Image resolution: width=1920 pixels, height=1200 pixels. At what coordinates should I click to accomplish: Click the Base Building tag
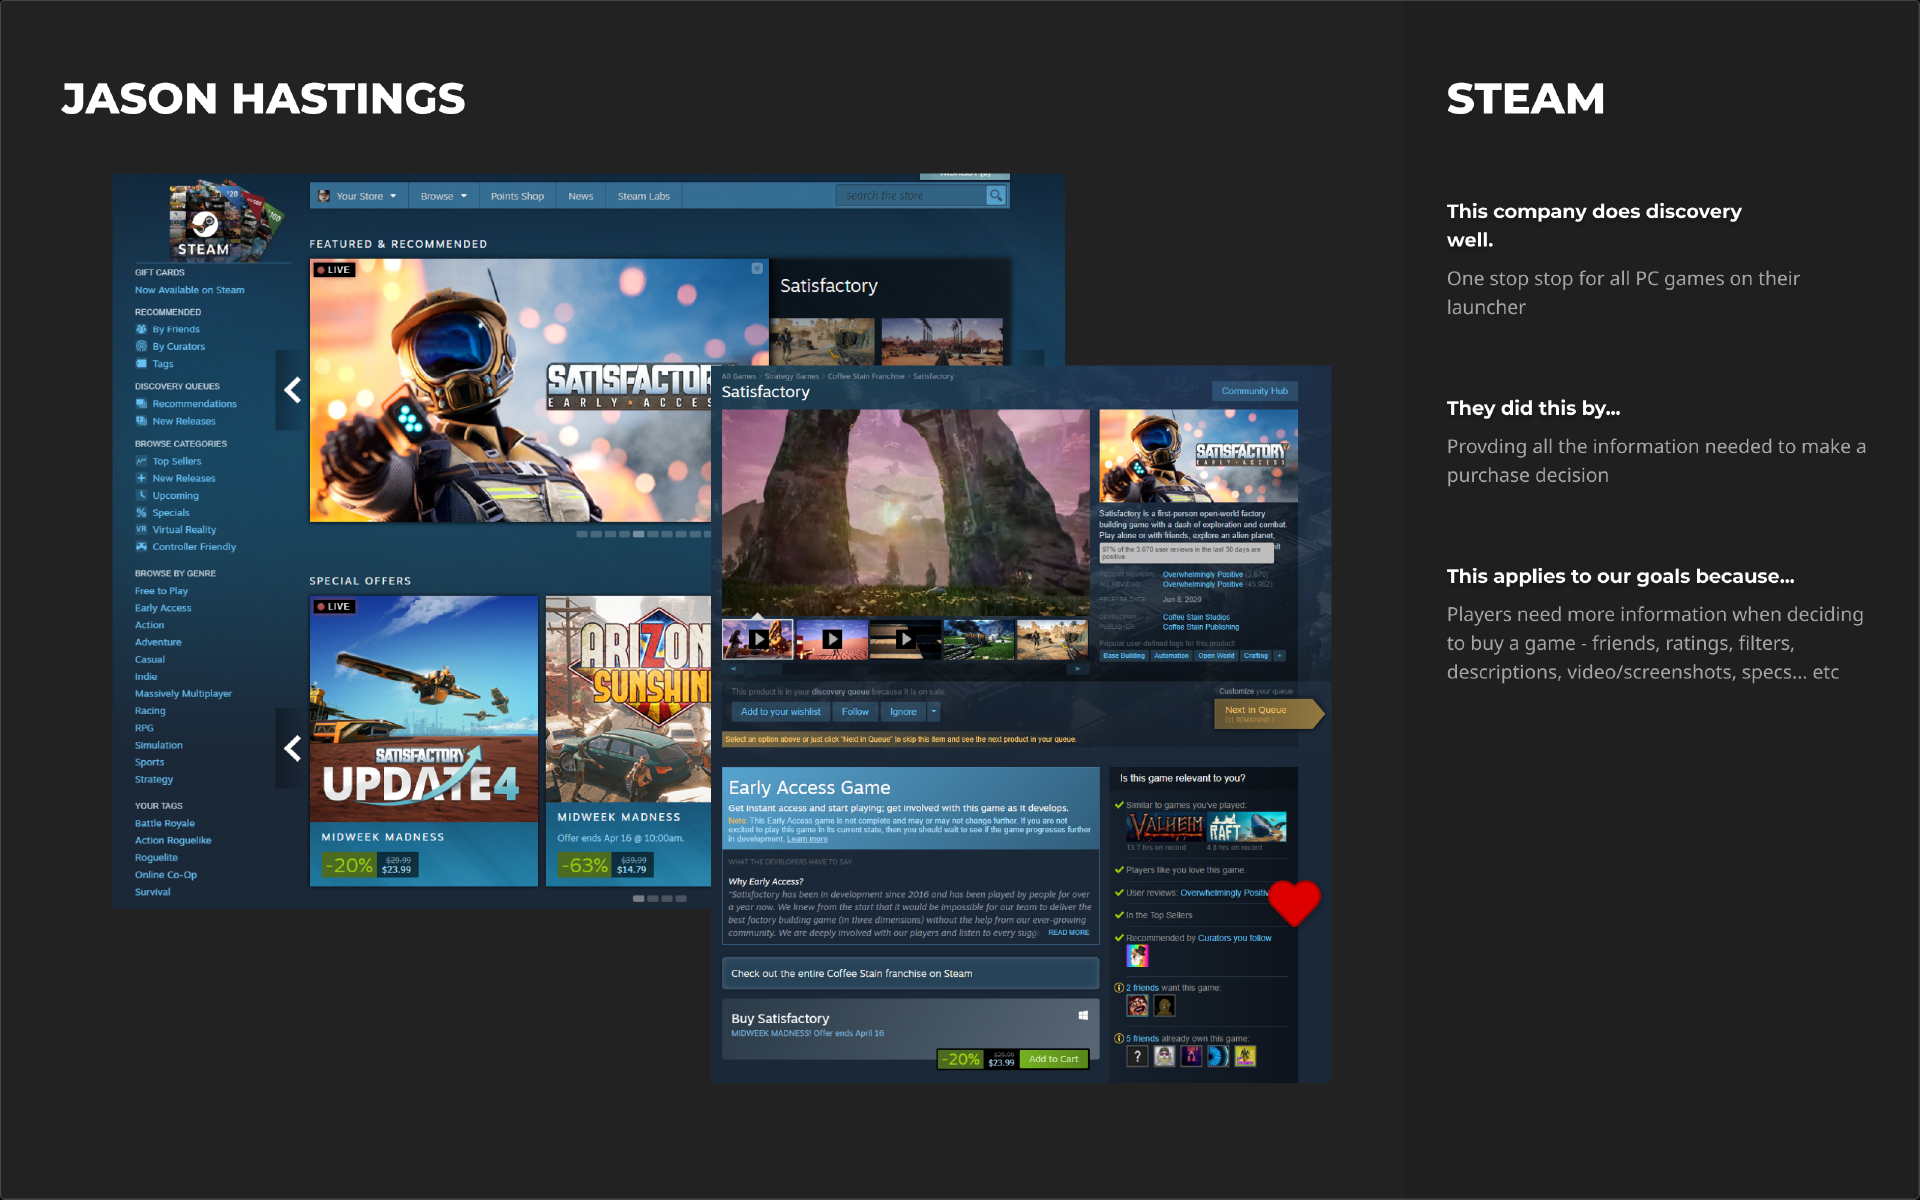(x=1124, y=656)
